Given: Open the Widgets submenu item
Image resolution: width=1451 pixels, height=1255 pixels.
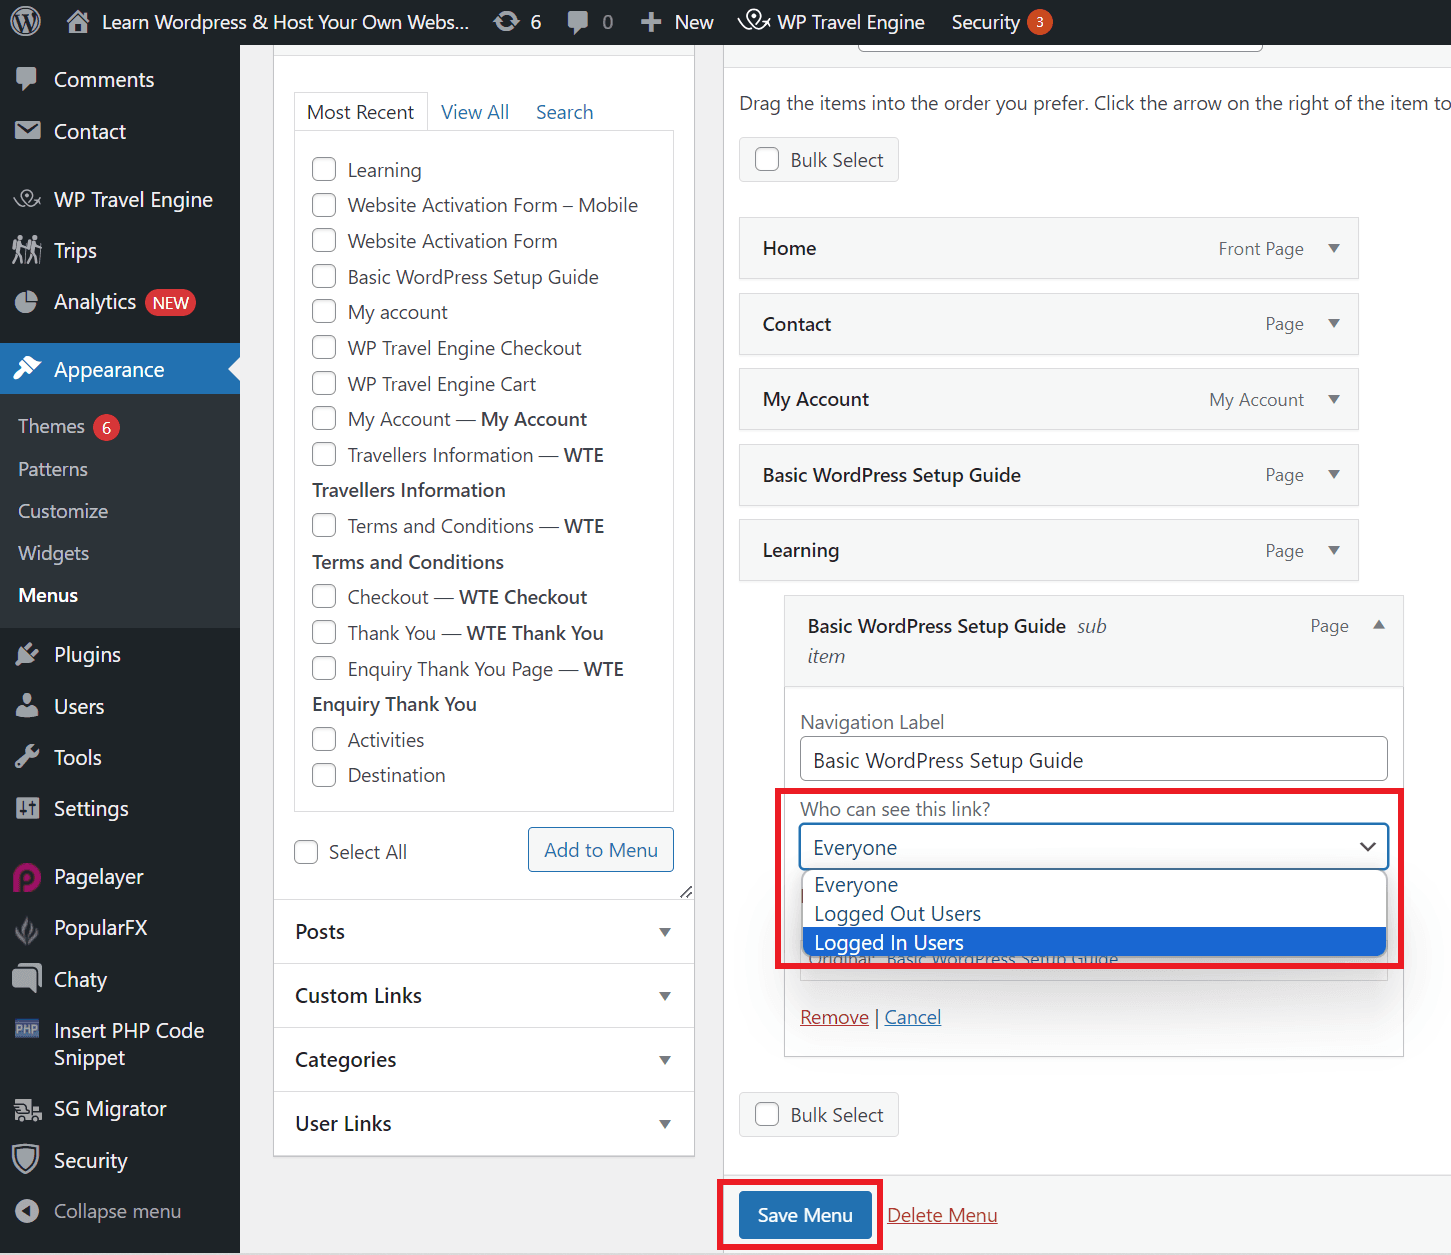Looking at the screenshot, I should pyautogui.click(x=54, y=553).
